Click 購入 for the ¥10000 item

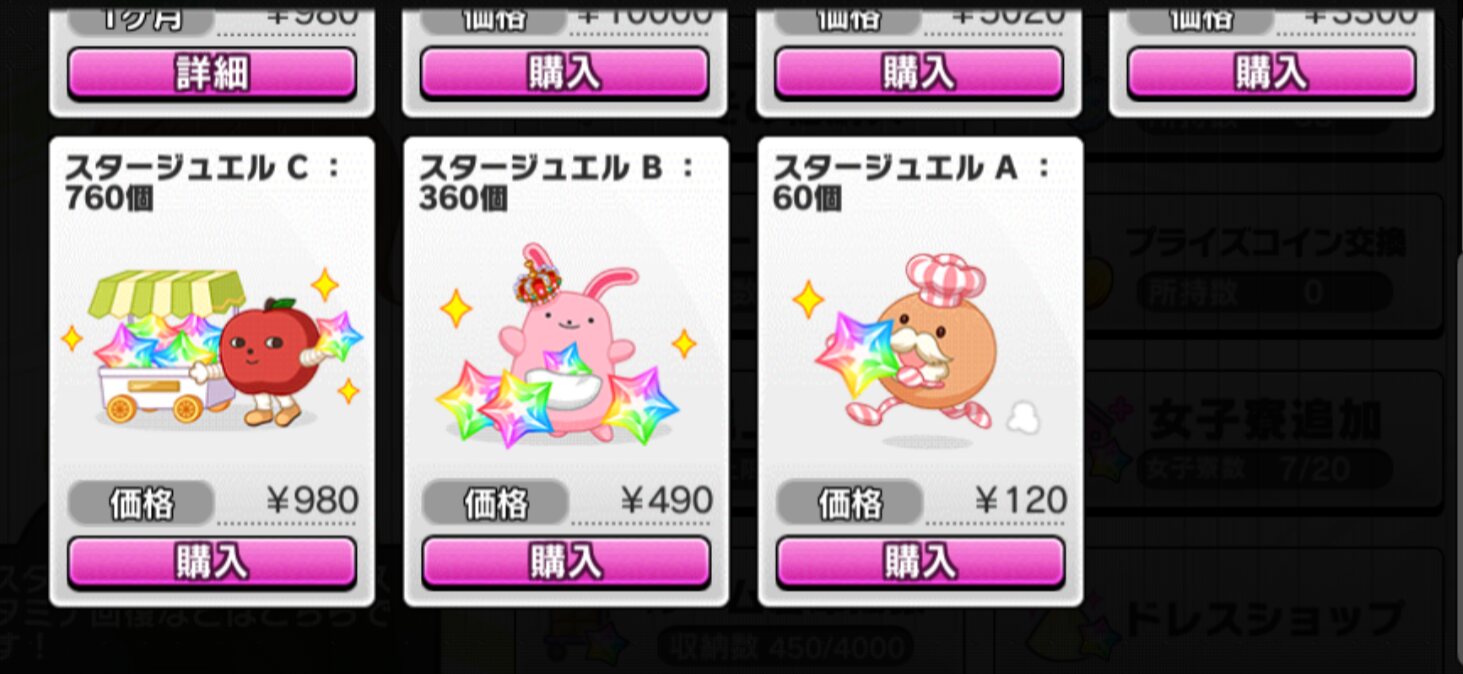pos(565,73)
